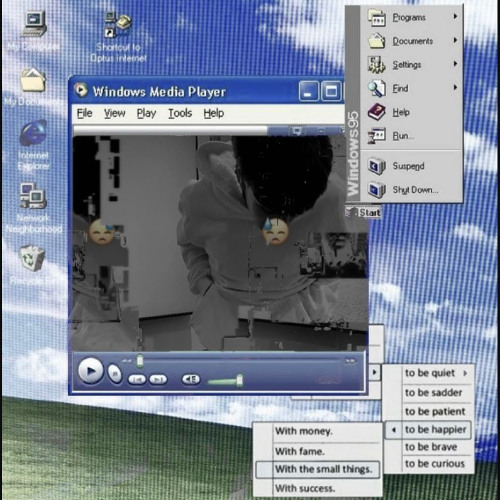
Task: Click the Media Player seek bar handle
Action: [x=140, y=361]
